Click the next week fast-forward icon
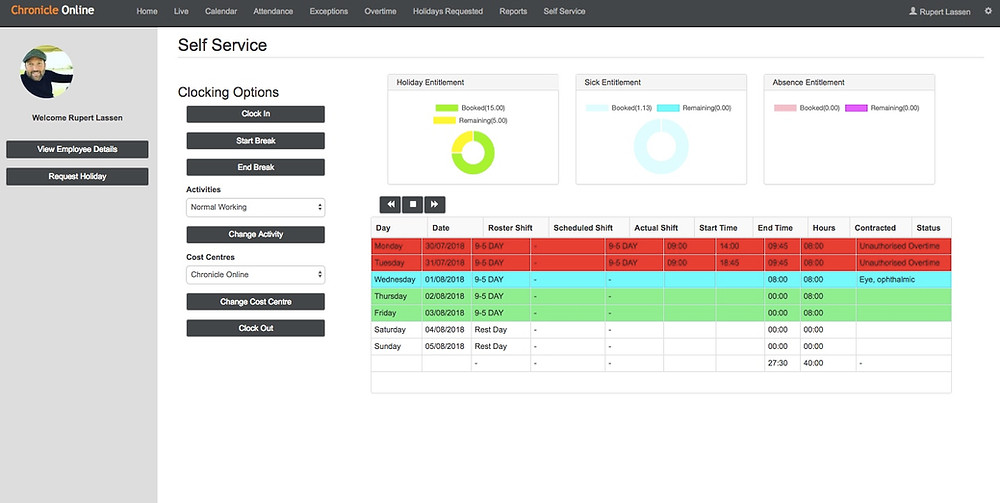Screen dimensions: 1000x503 pos(434,205)
